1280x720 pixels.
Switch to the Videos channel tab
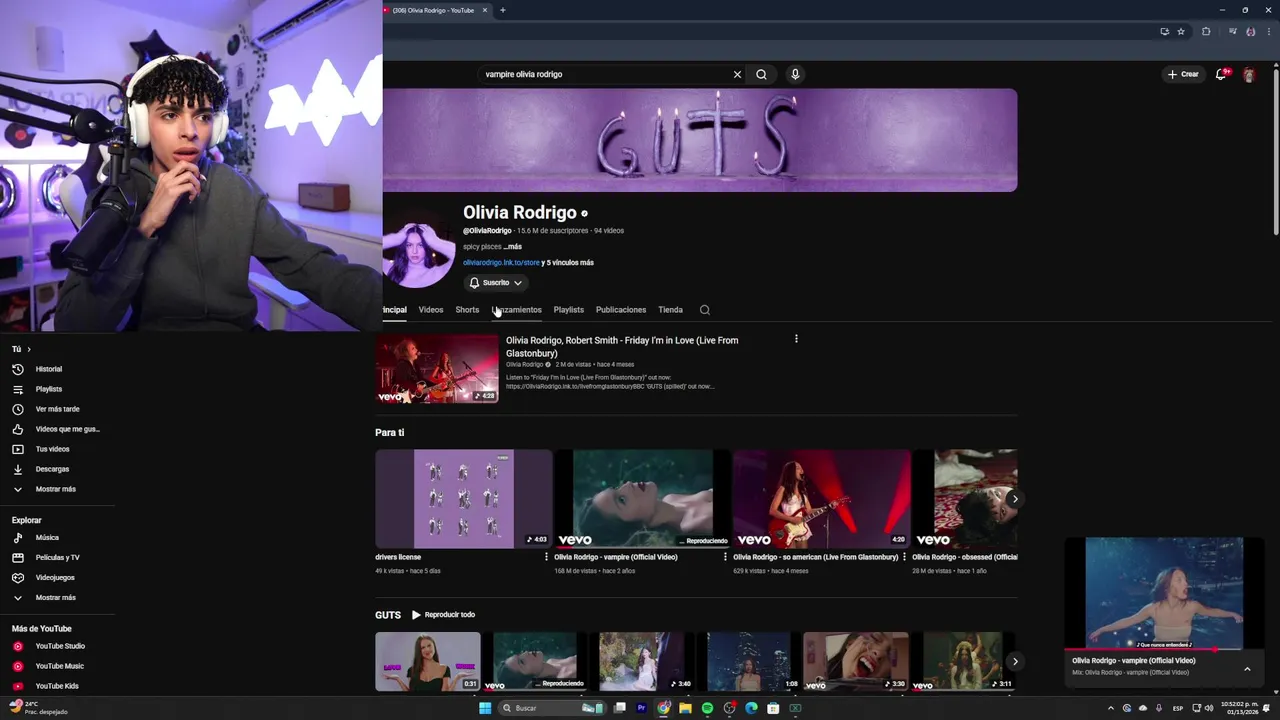(431, 310)
